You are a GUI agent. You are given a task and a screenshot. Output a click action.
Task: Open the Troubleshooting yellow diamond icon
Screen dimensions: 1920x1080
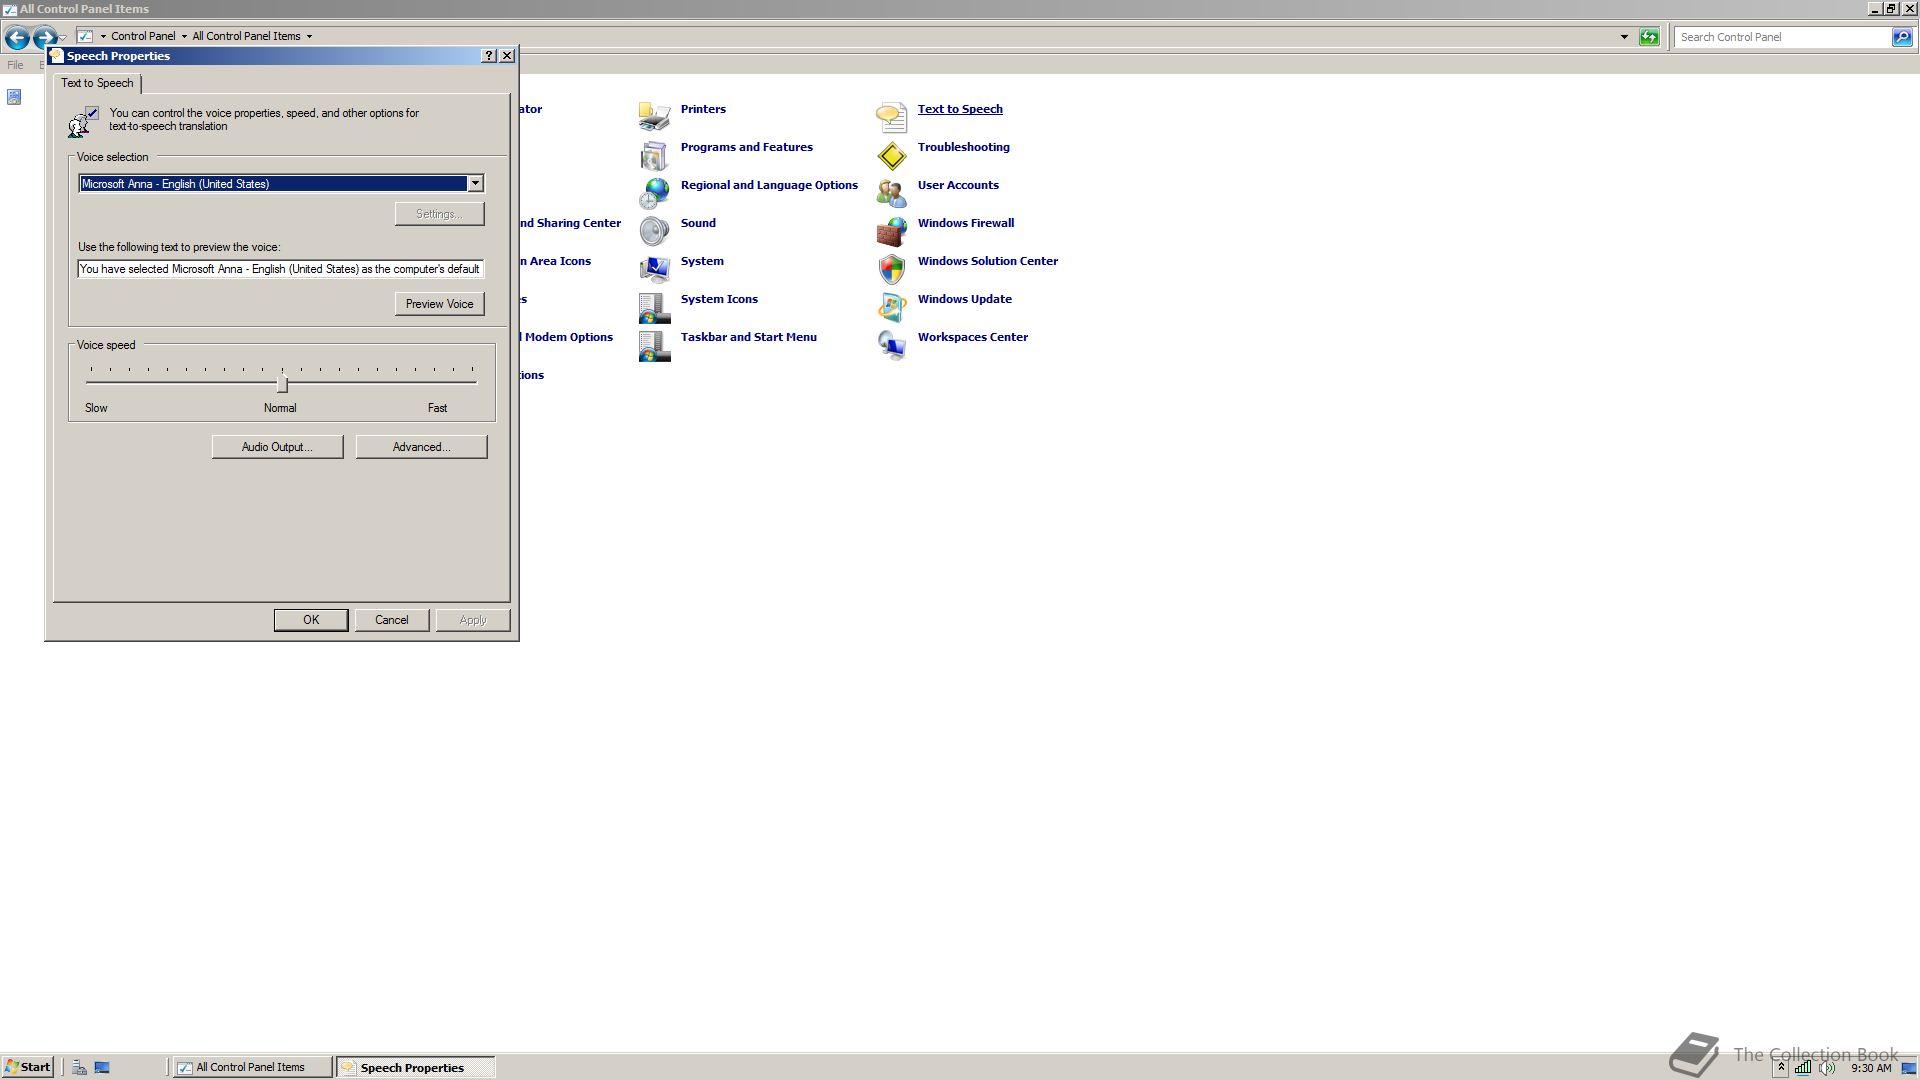(891, 155)
